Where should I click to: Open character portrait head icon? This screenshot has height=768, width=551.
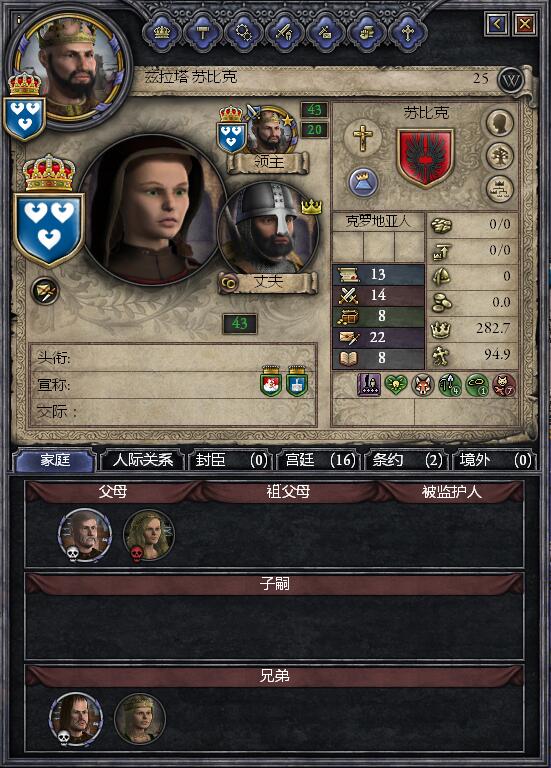(500, 122)
